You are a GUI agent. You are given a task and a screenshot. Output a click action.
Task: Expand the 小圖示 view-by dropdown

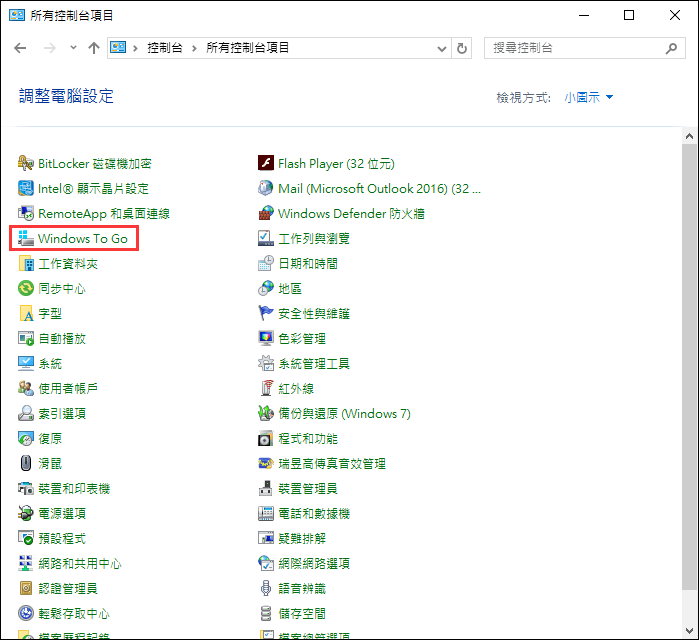click(x=588, y=97)
